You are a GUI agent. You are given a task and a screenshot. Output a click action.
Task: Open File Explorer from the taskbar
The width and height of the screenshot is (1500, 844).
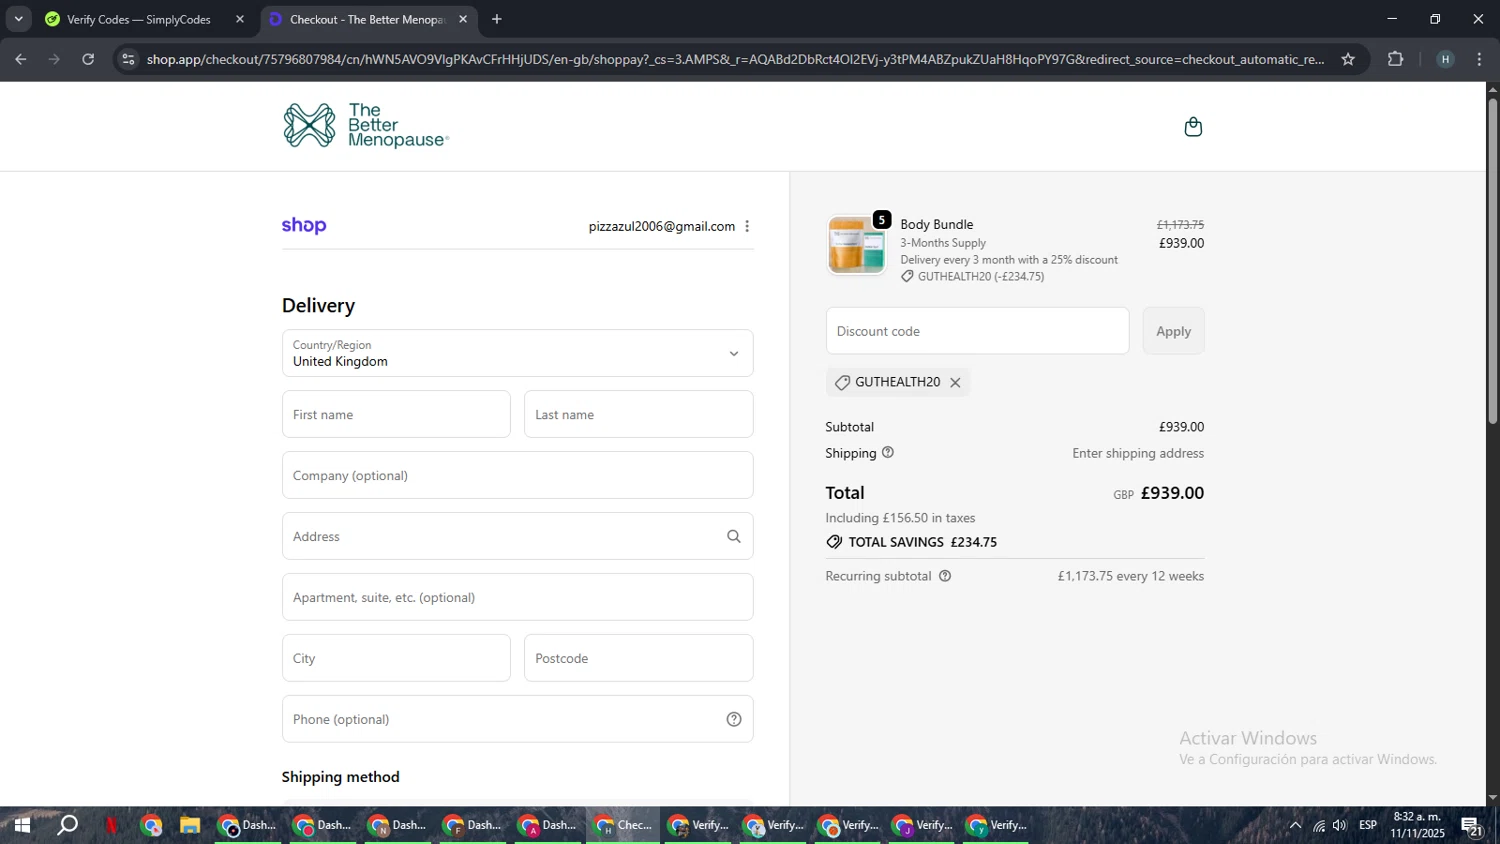click(189, 825)
